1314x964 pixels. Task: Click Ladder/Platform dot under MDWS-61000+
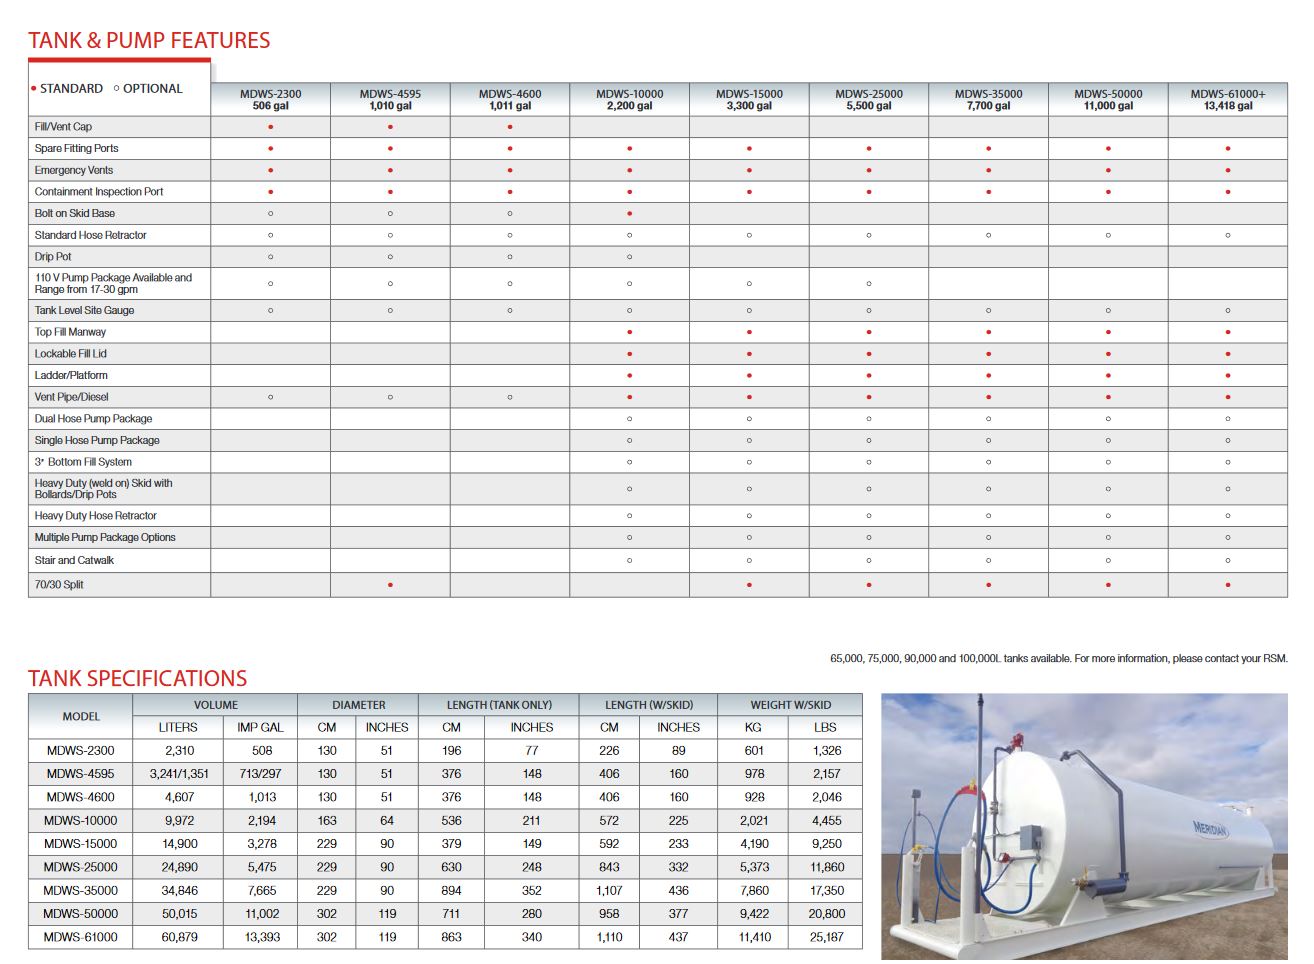click(1227, 376)
